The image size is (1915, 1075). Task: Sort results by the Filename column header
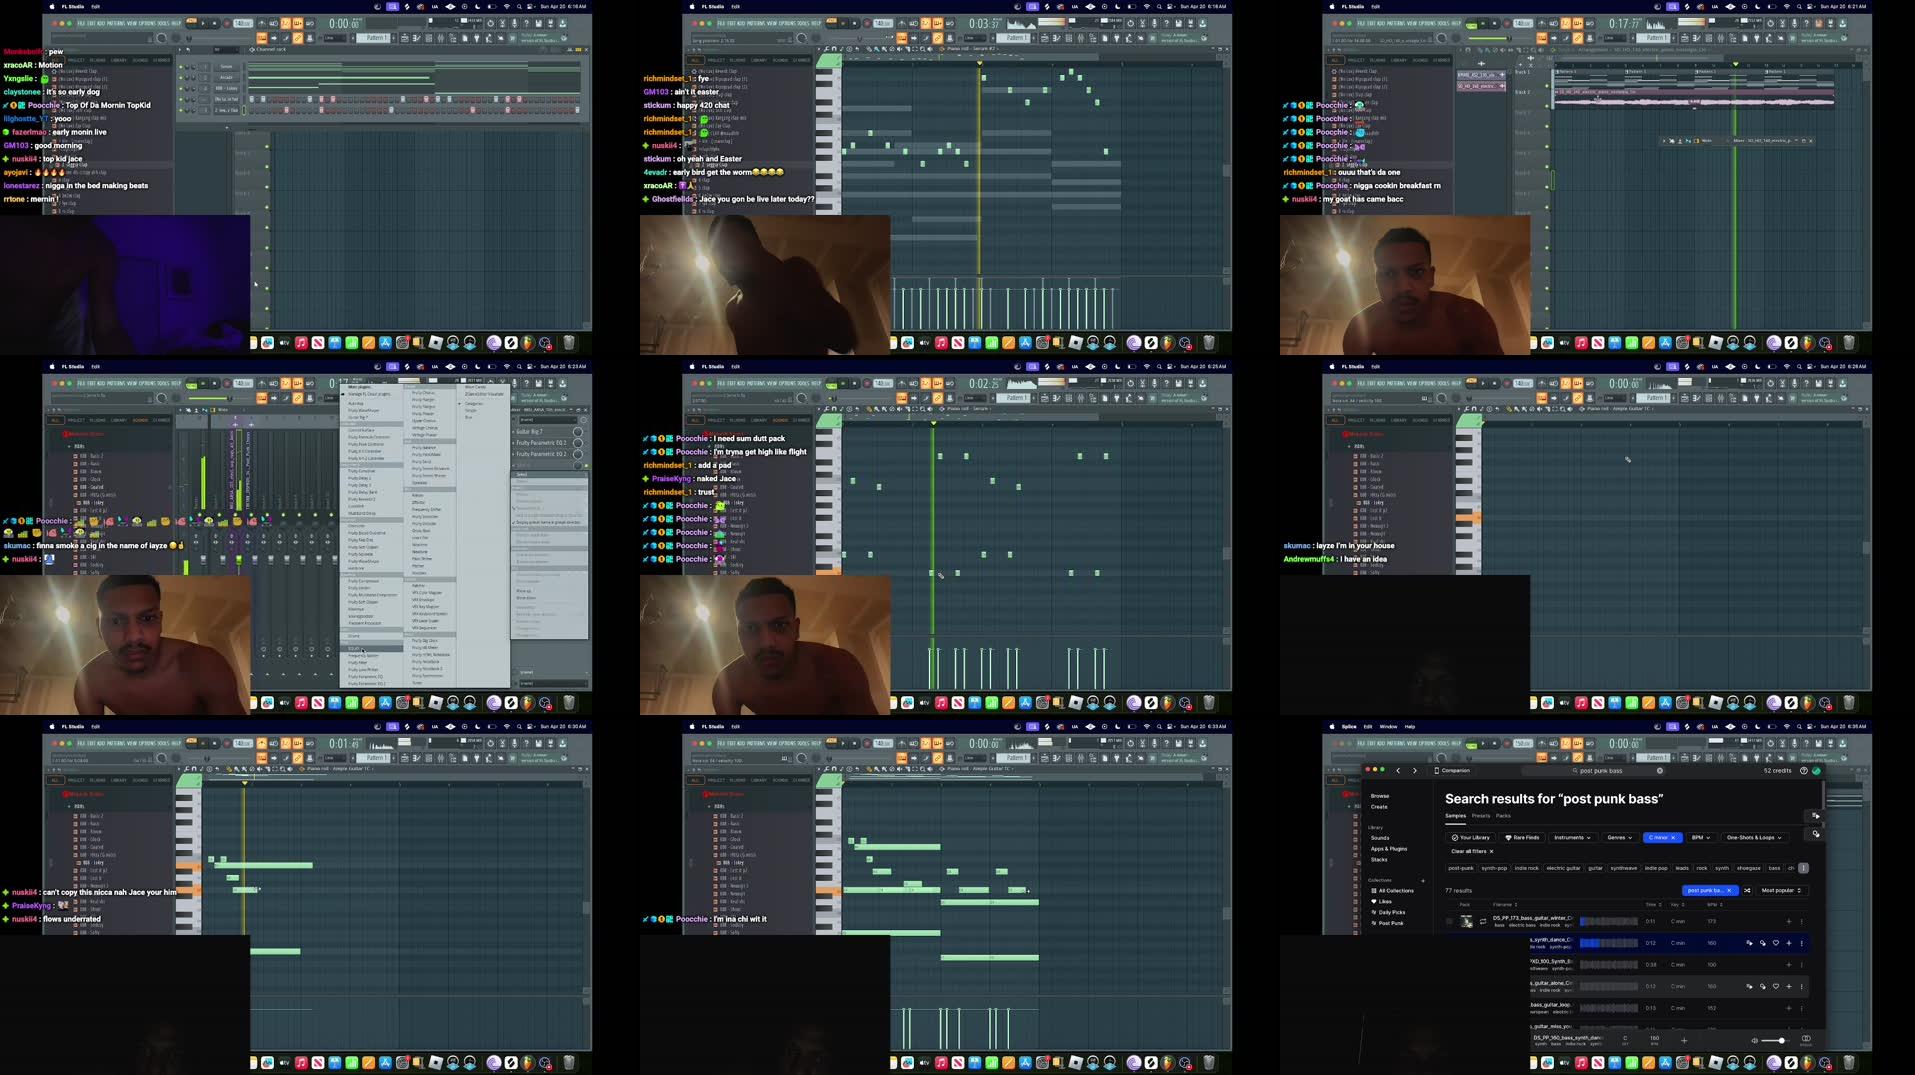[x=1505, y=905]
